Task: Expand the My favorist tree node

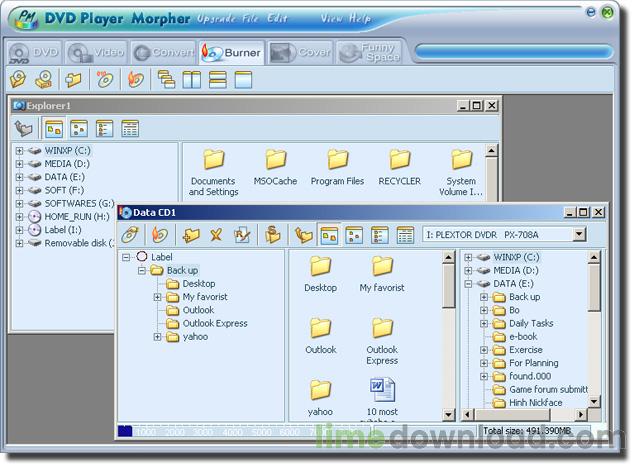Action: (x=158, y=297)
